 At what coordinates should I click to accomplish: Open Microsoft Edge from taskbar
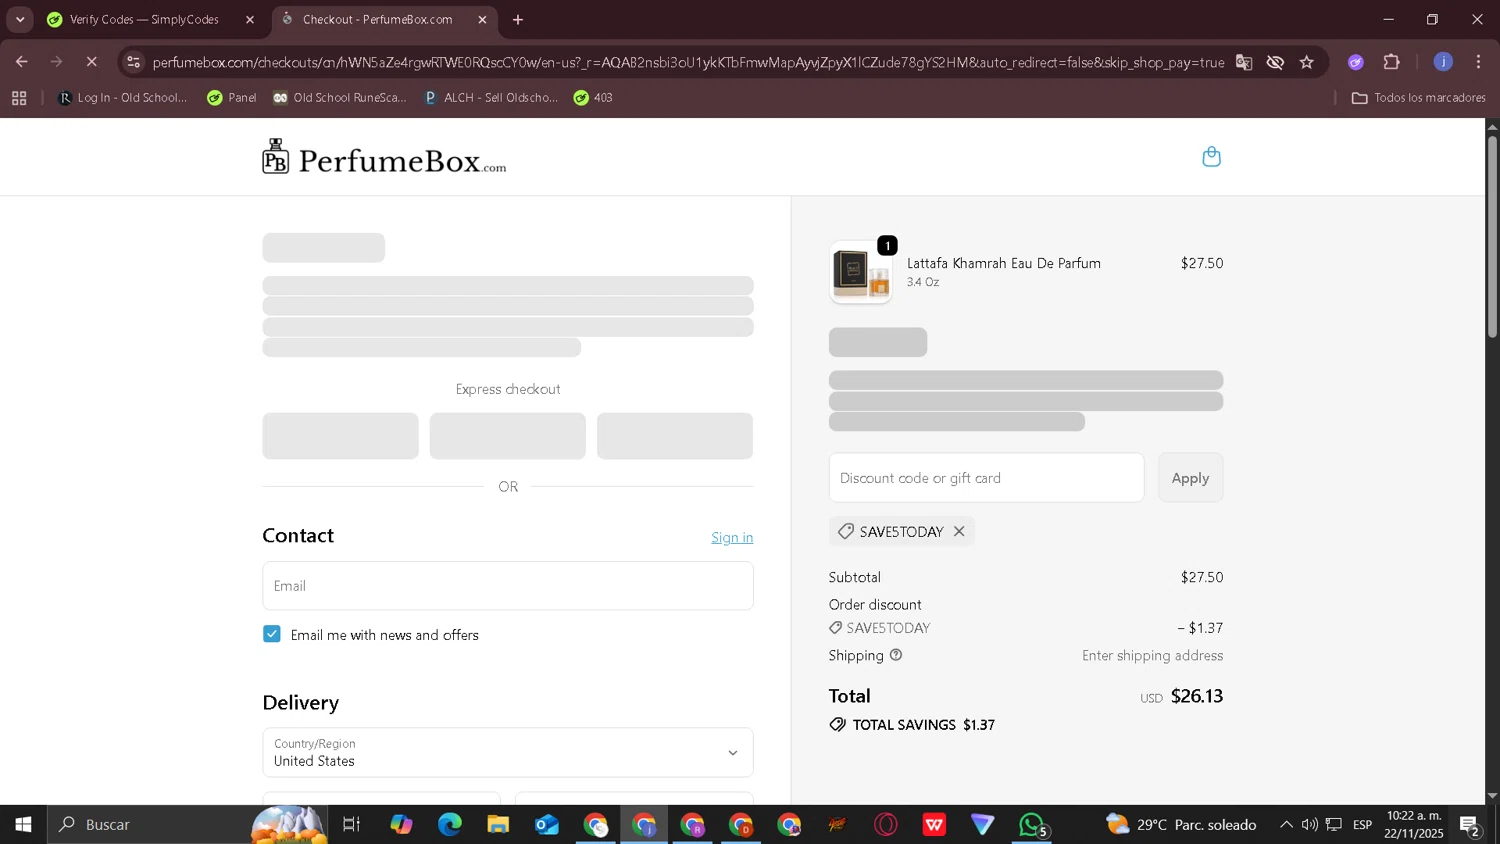(450, 825)
